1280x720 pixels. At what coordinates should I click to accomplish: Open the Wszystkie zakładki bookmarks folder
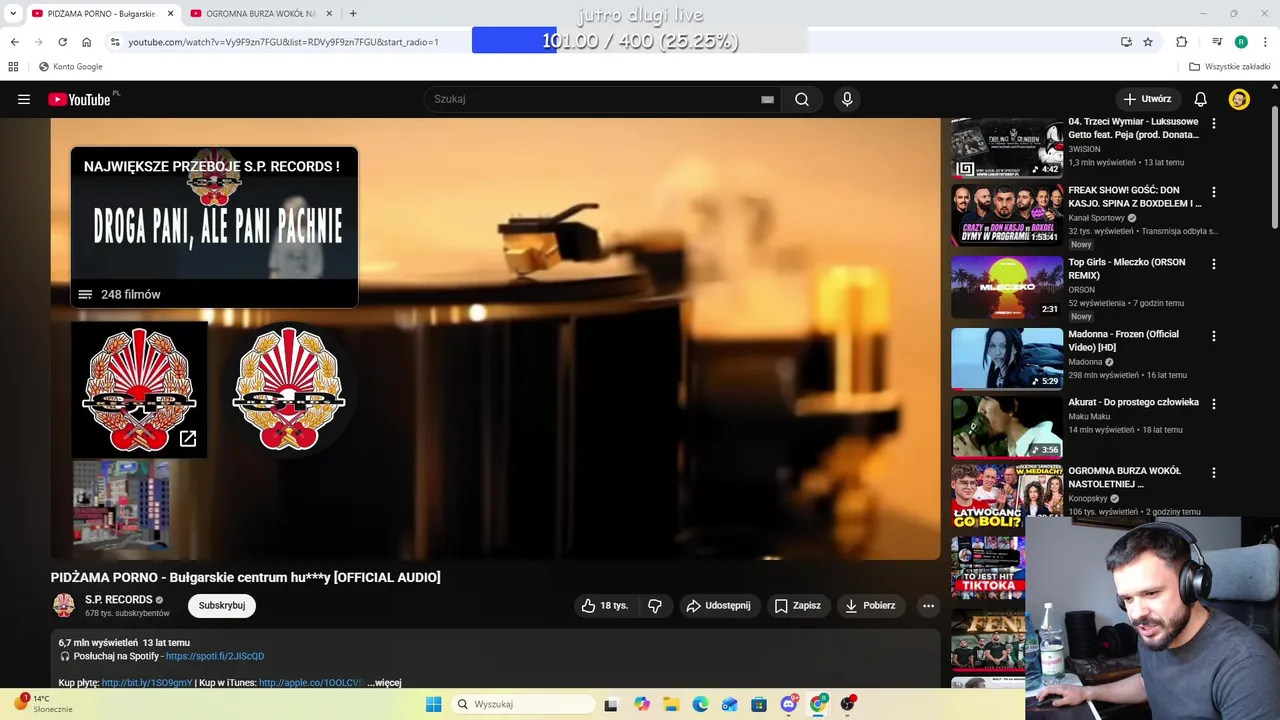pyautogui.click(x=1230, y=67)
